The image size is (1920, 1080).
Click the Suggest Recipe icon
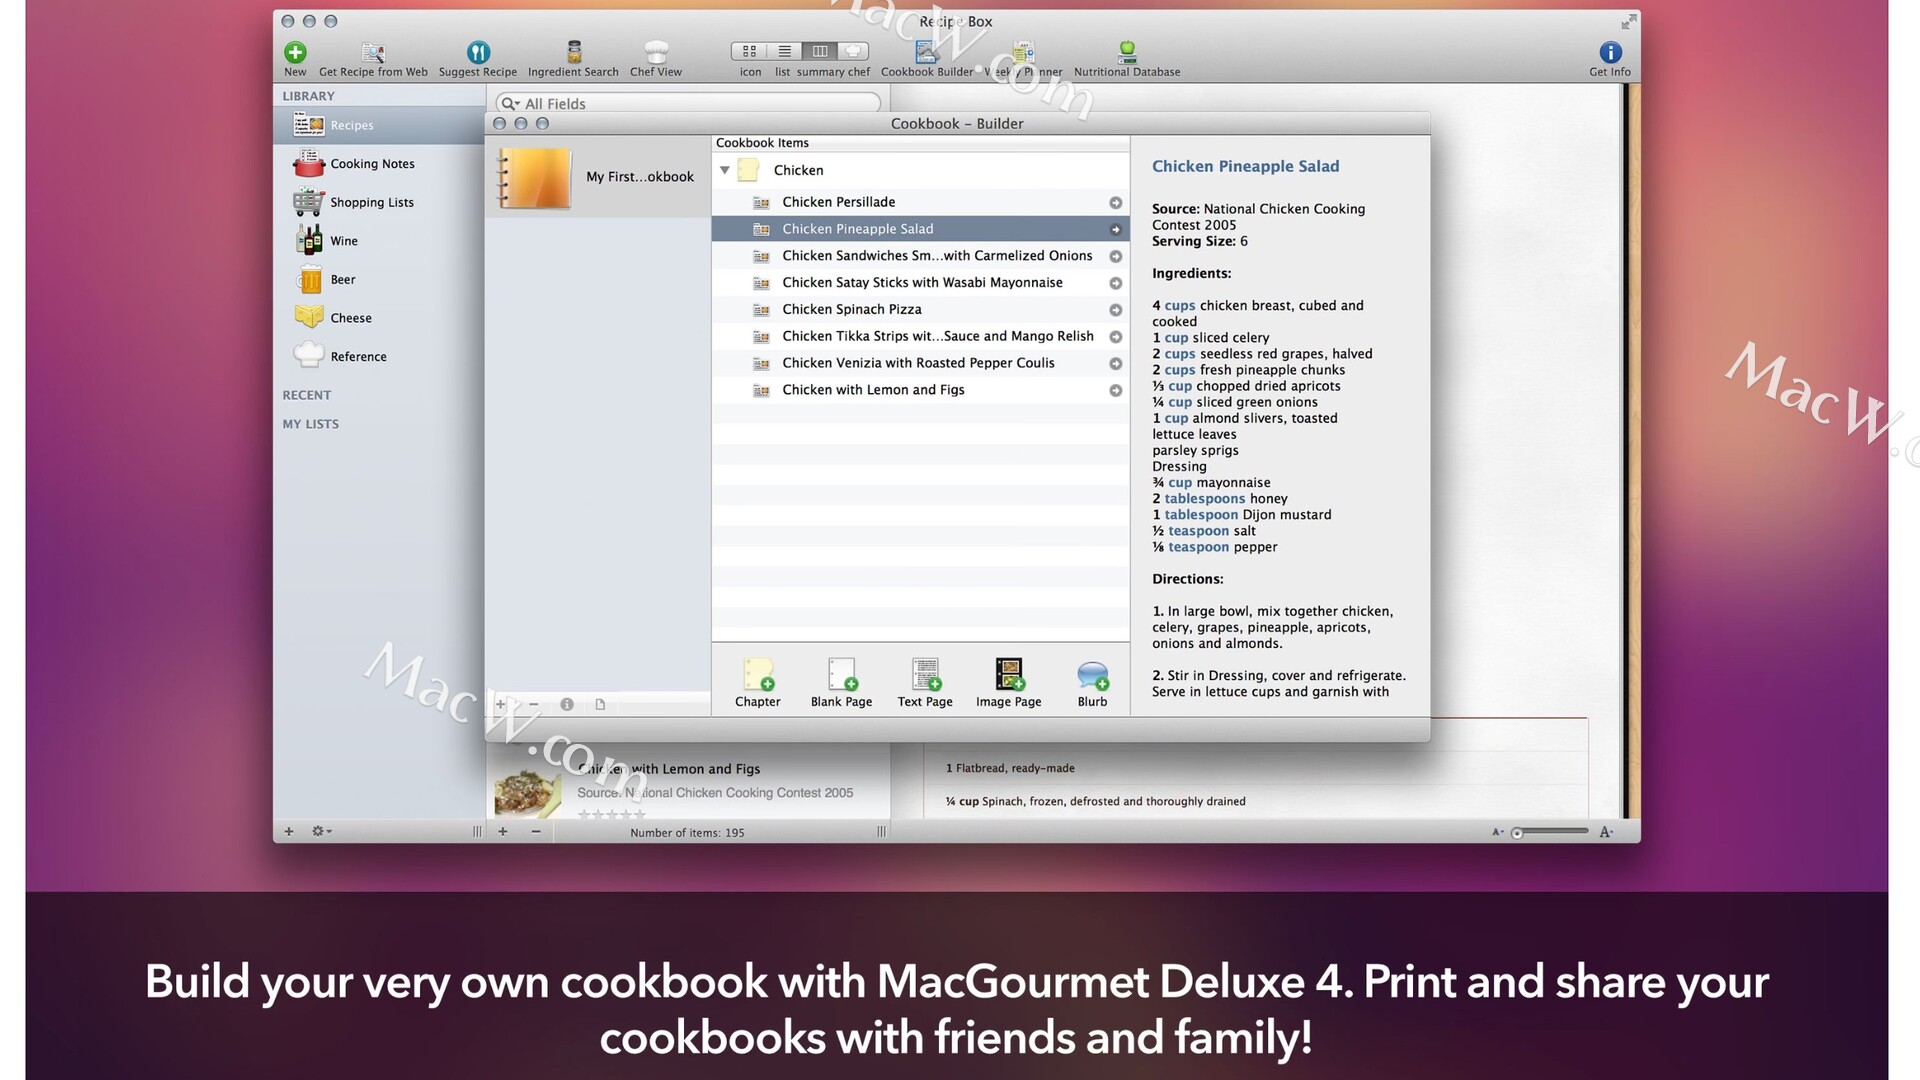pos(478,52)
